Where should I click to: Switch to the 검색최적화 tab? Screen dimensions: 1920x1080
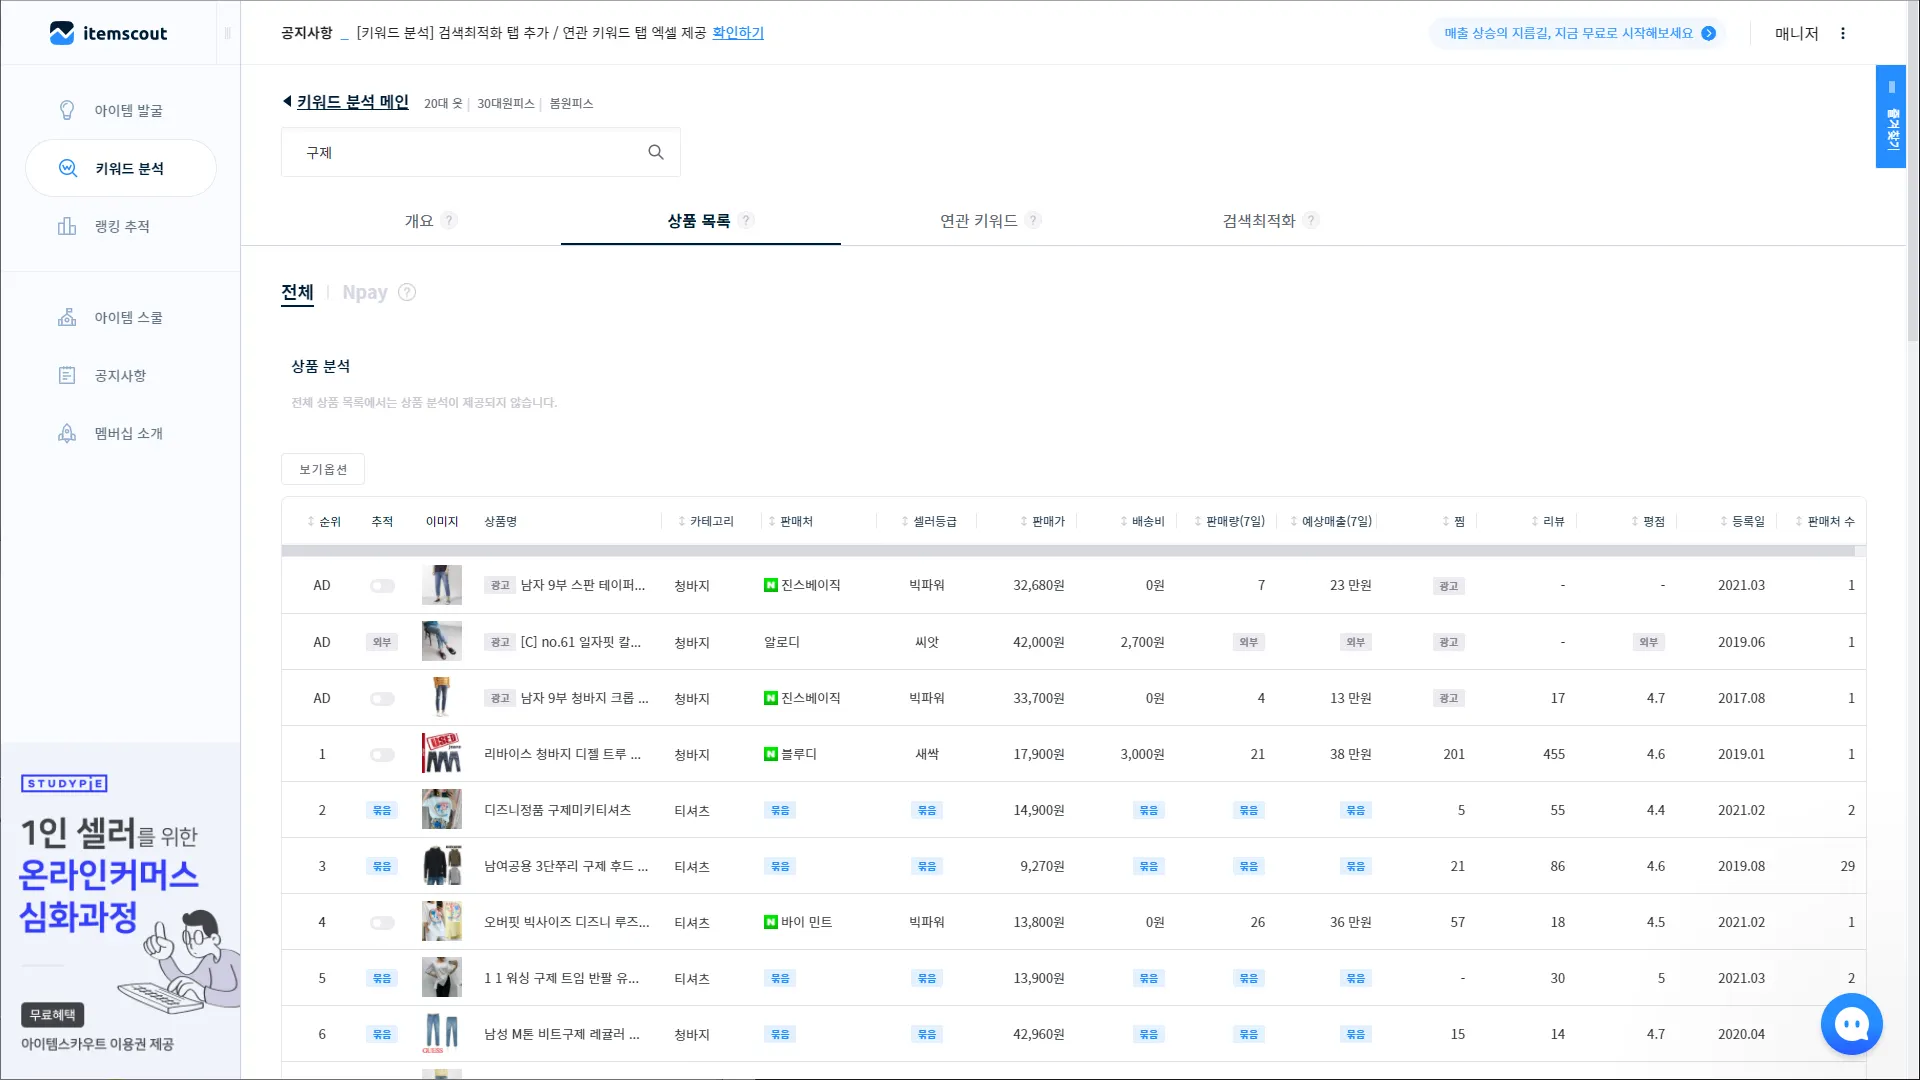click(1259, 221)
